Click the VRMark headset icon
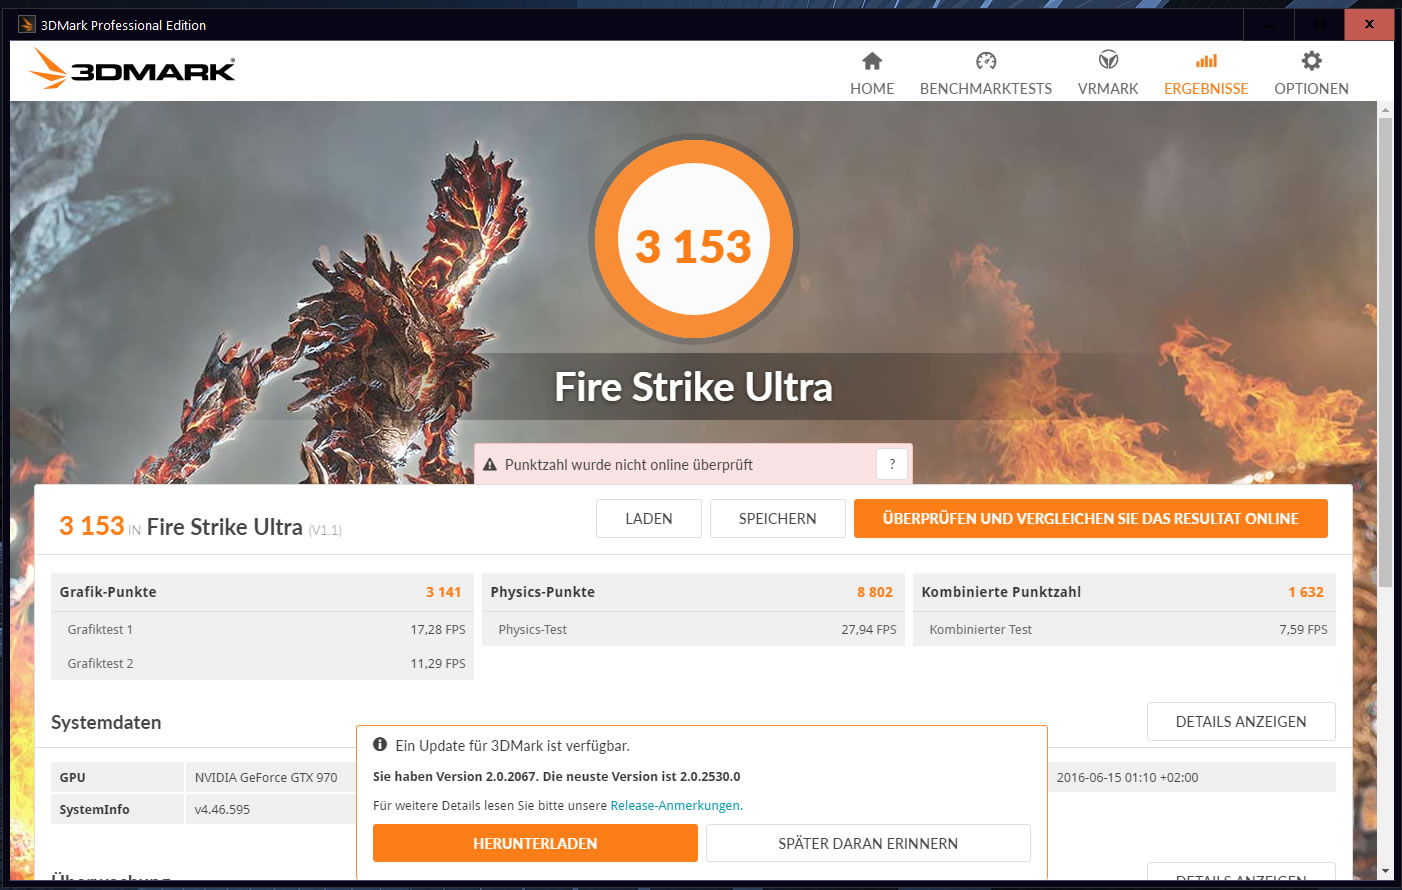This screenshot has width=1402, height=890. (1108, 60)
